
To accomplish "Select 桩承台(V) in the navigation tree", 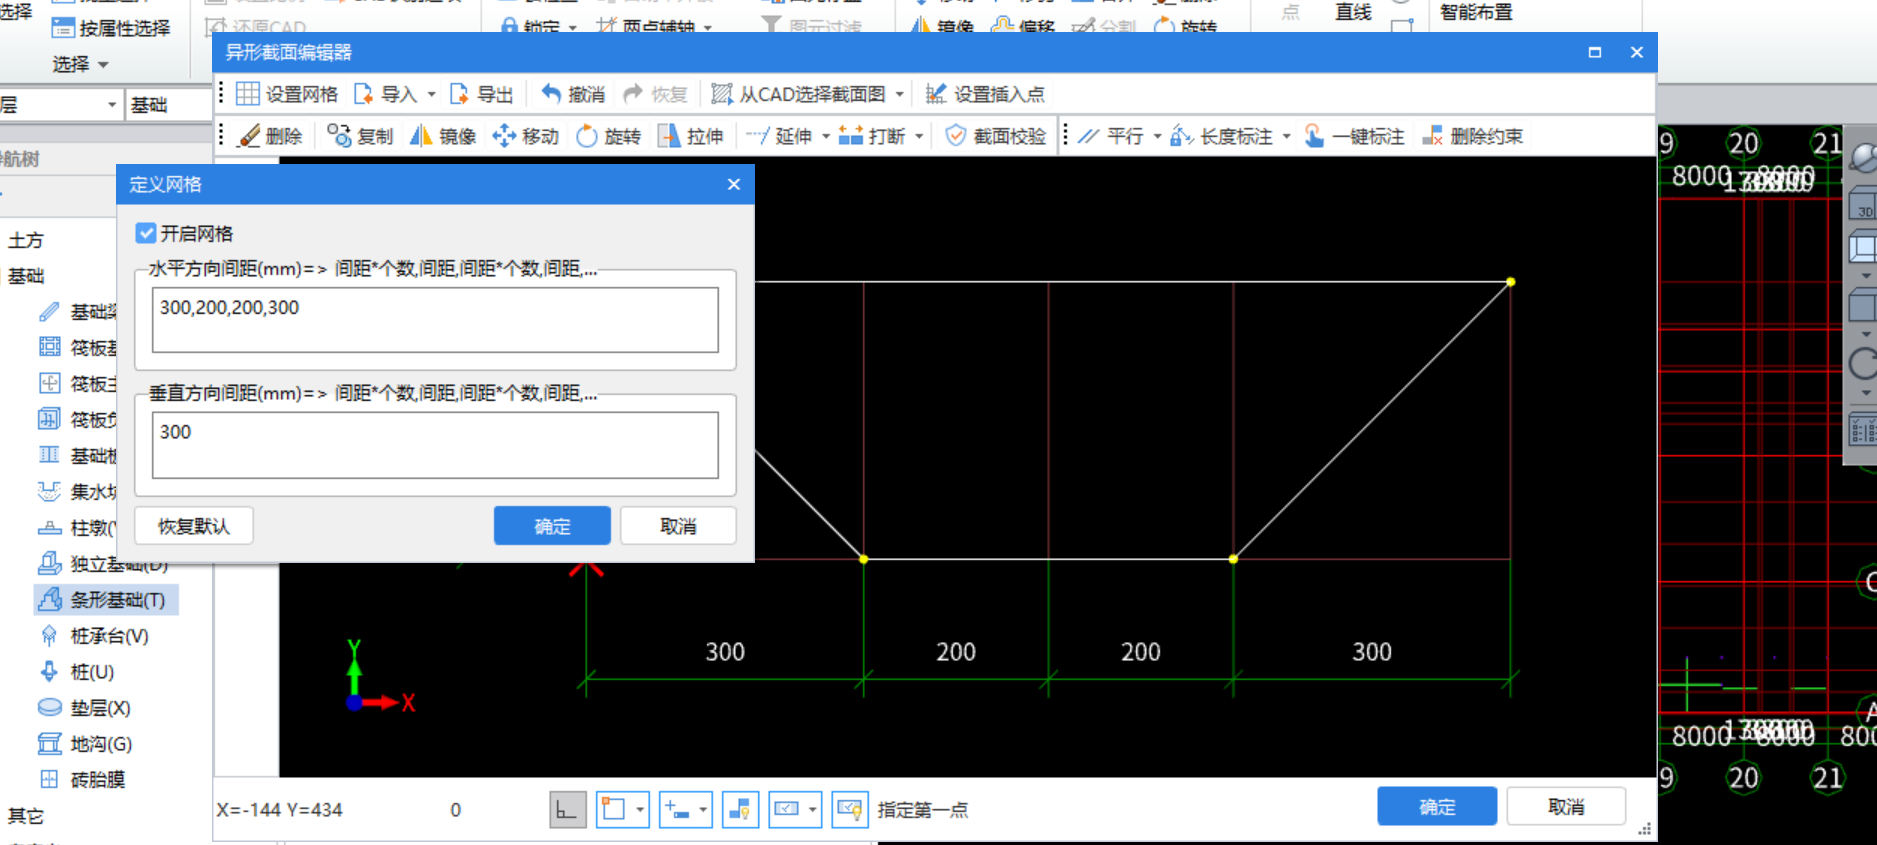I will [96, 636].
